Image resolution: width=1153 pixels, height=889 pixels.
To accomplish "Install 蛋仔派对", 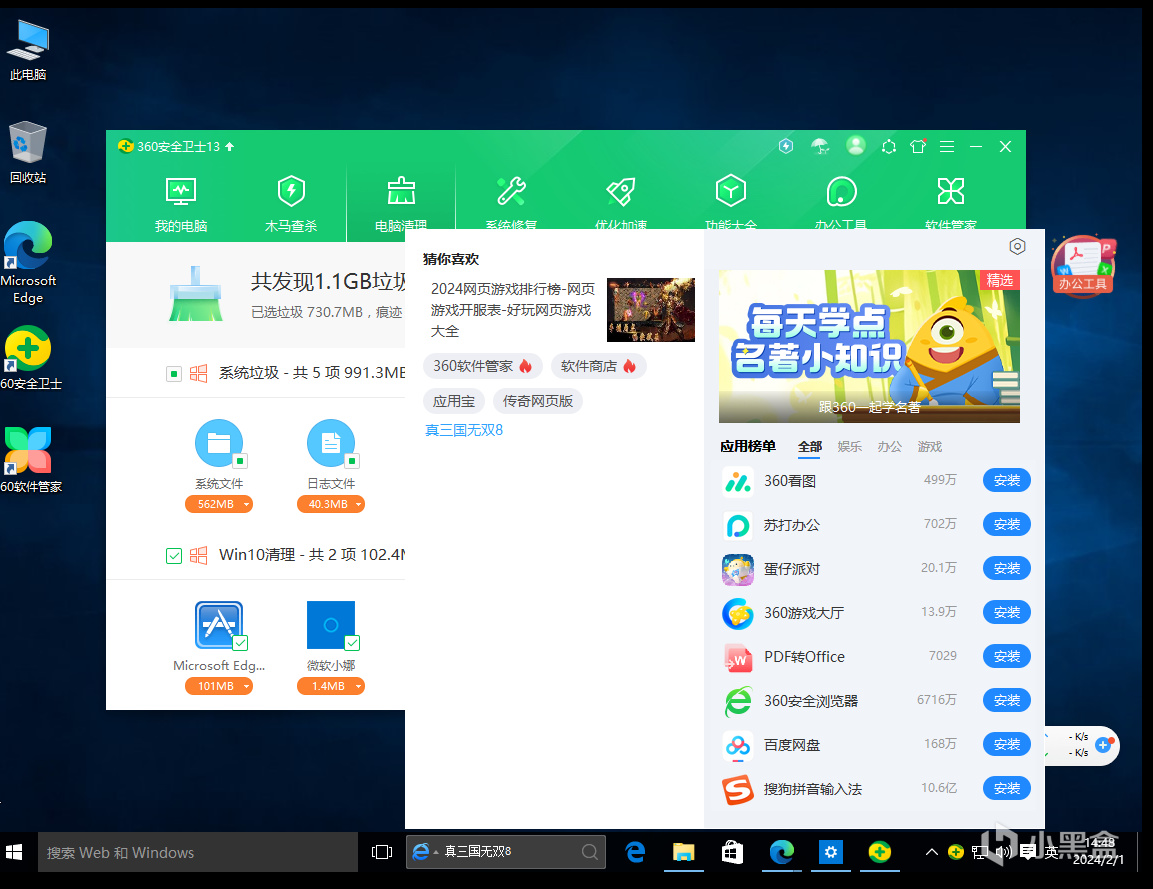I will 1007,569.
